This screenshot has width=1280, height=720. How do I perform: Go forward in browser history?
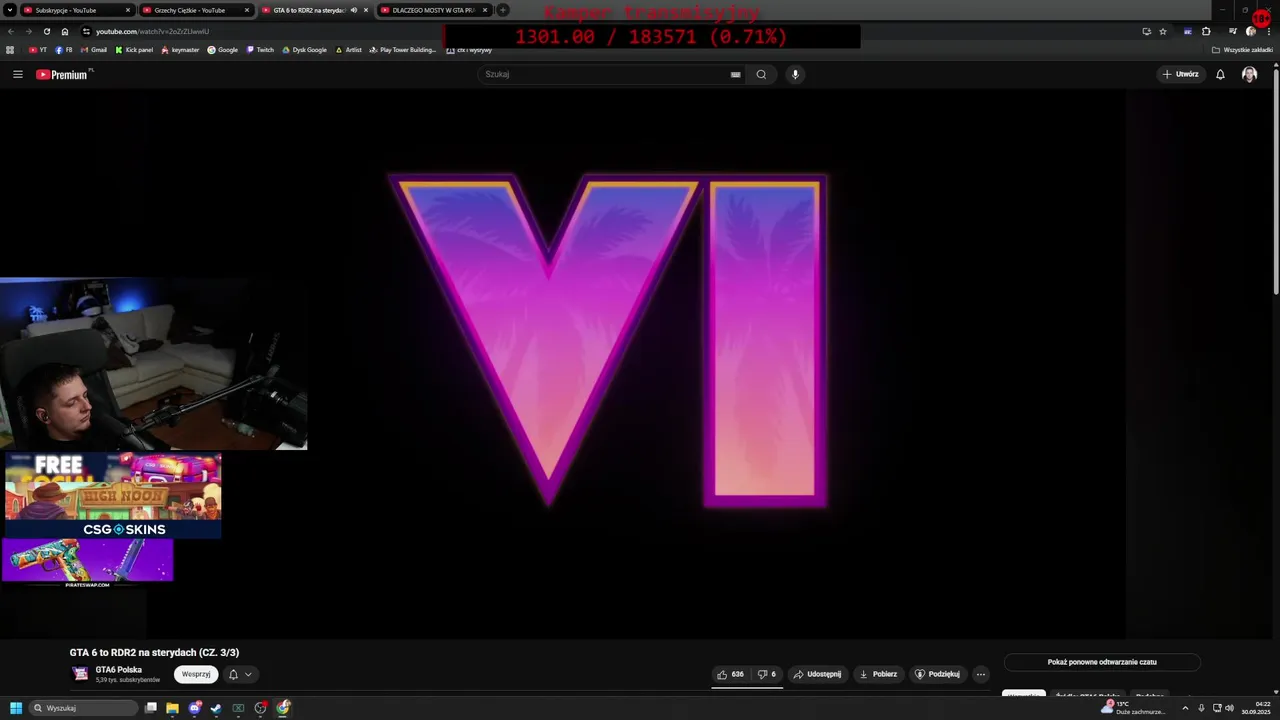28,31
